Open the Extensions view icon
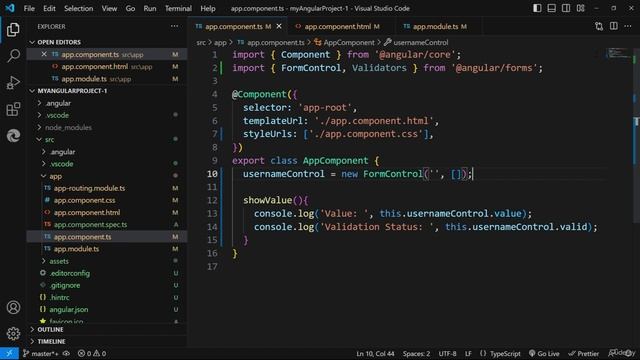This screenshot has height=360, width=640. click(13, 109)
